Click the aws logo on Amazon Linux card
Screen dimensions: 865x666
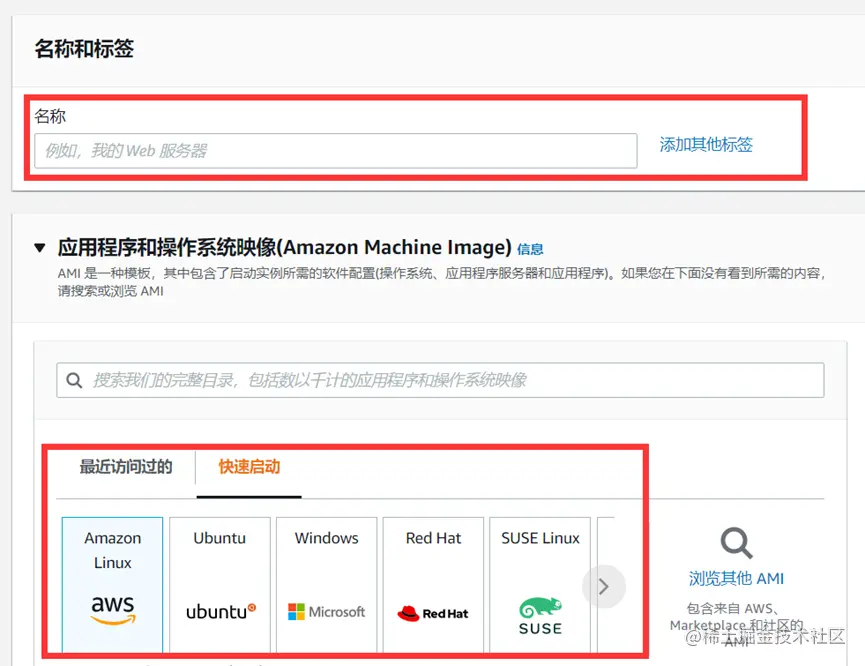[x=113, y=610]
